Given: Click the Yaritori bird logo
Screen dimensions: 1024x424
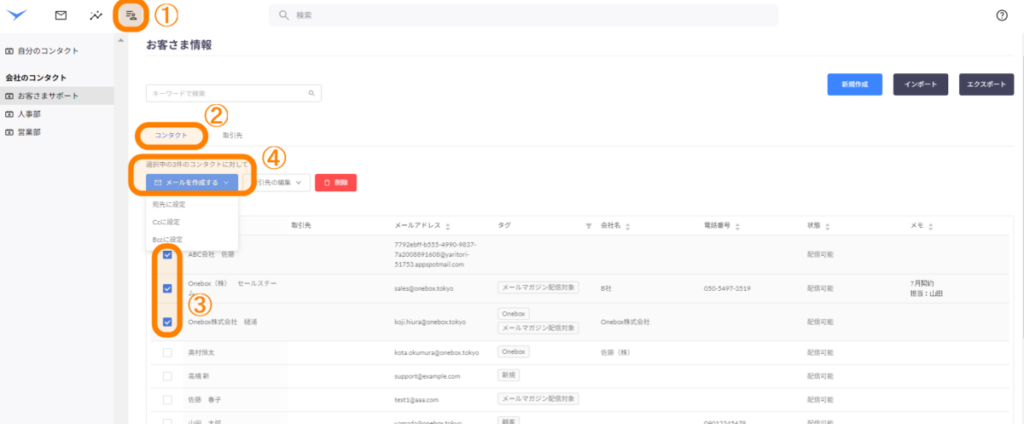Looking at the screenshot, I should tap(19, 15).
